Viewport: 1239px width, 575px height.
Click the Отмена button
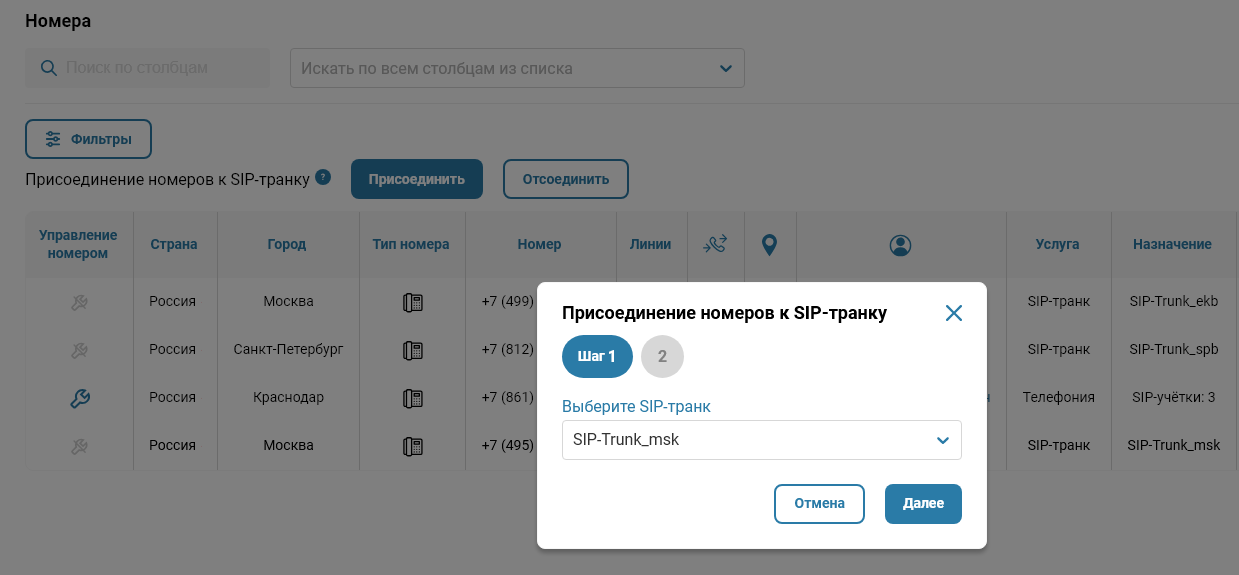click(819, 504)
